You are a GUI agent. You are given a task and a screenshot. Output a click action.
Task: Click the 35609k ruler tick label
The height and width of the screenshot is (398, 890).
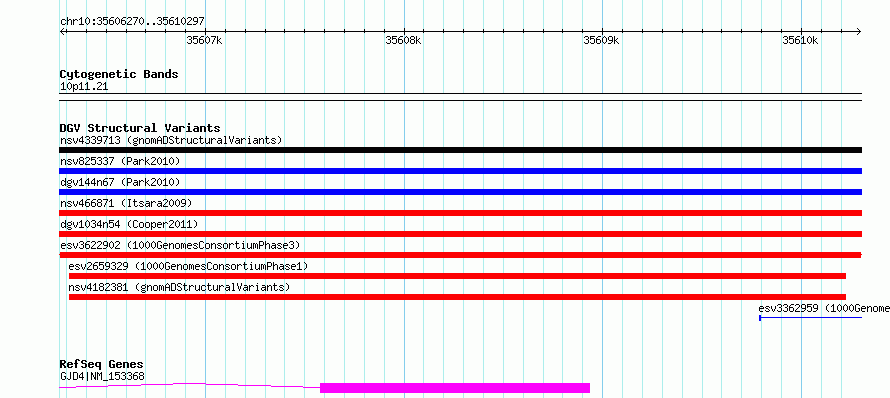click(601, 41)
